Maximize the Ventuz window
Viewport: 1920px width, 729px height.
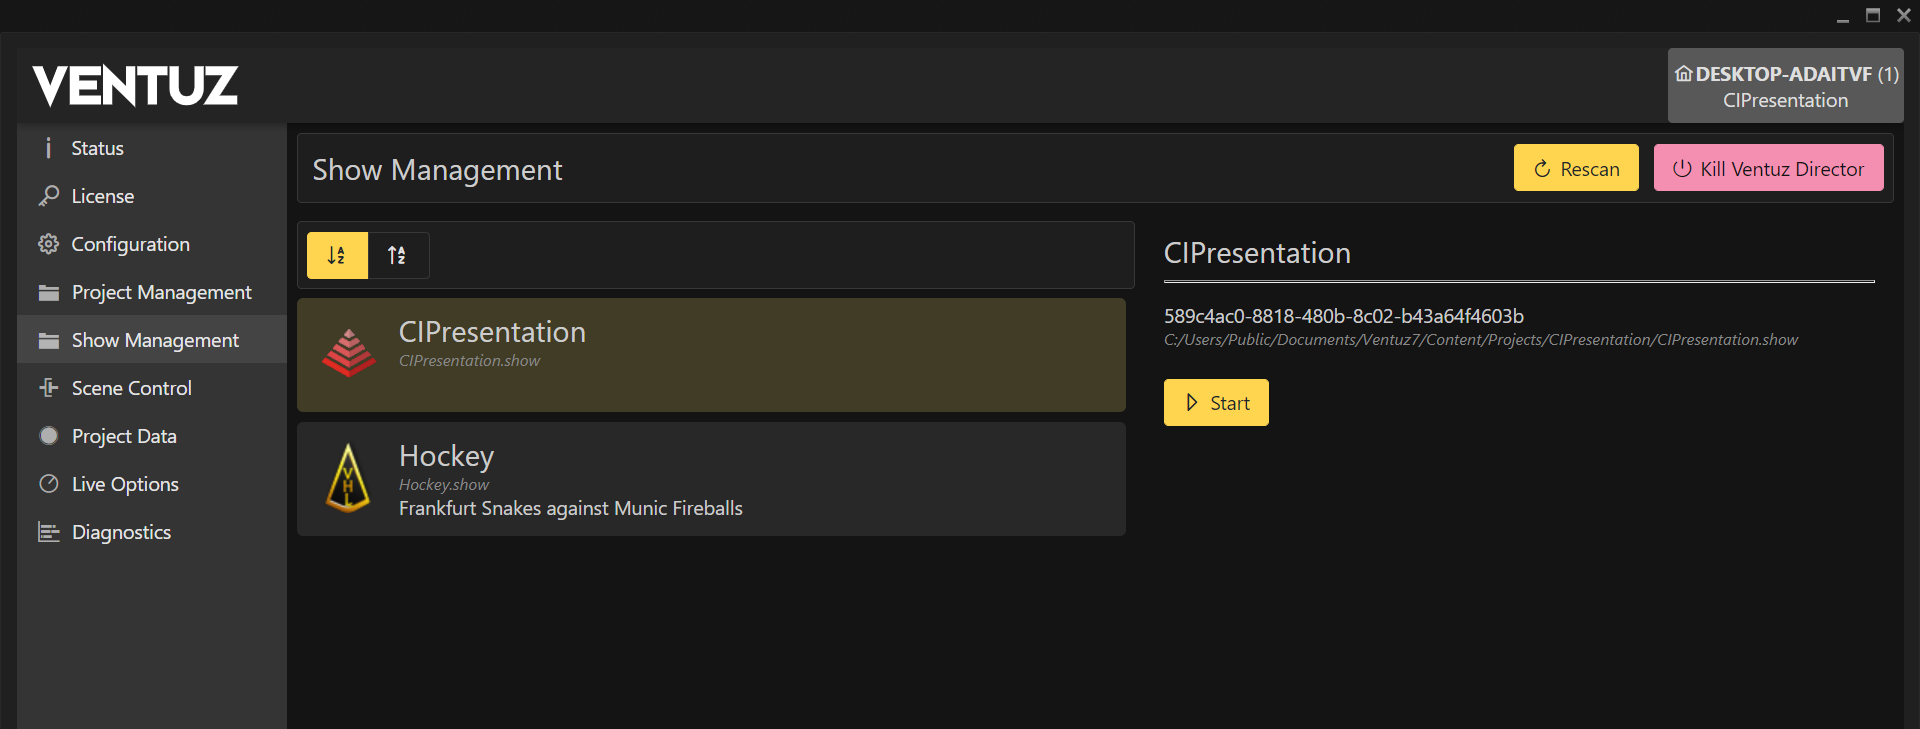[x=1873, y=15]
